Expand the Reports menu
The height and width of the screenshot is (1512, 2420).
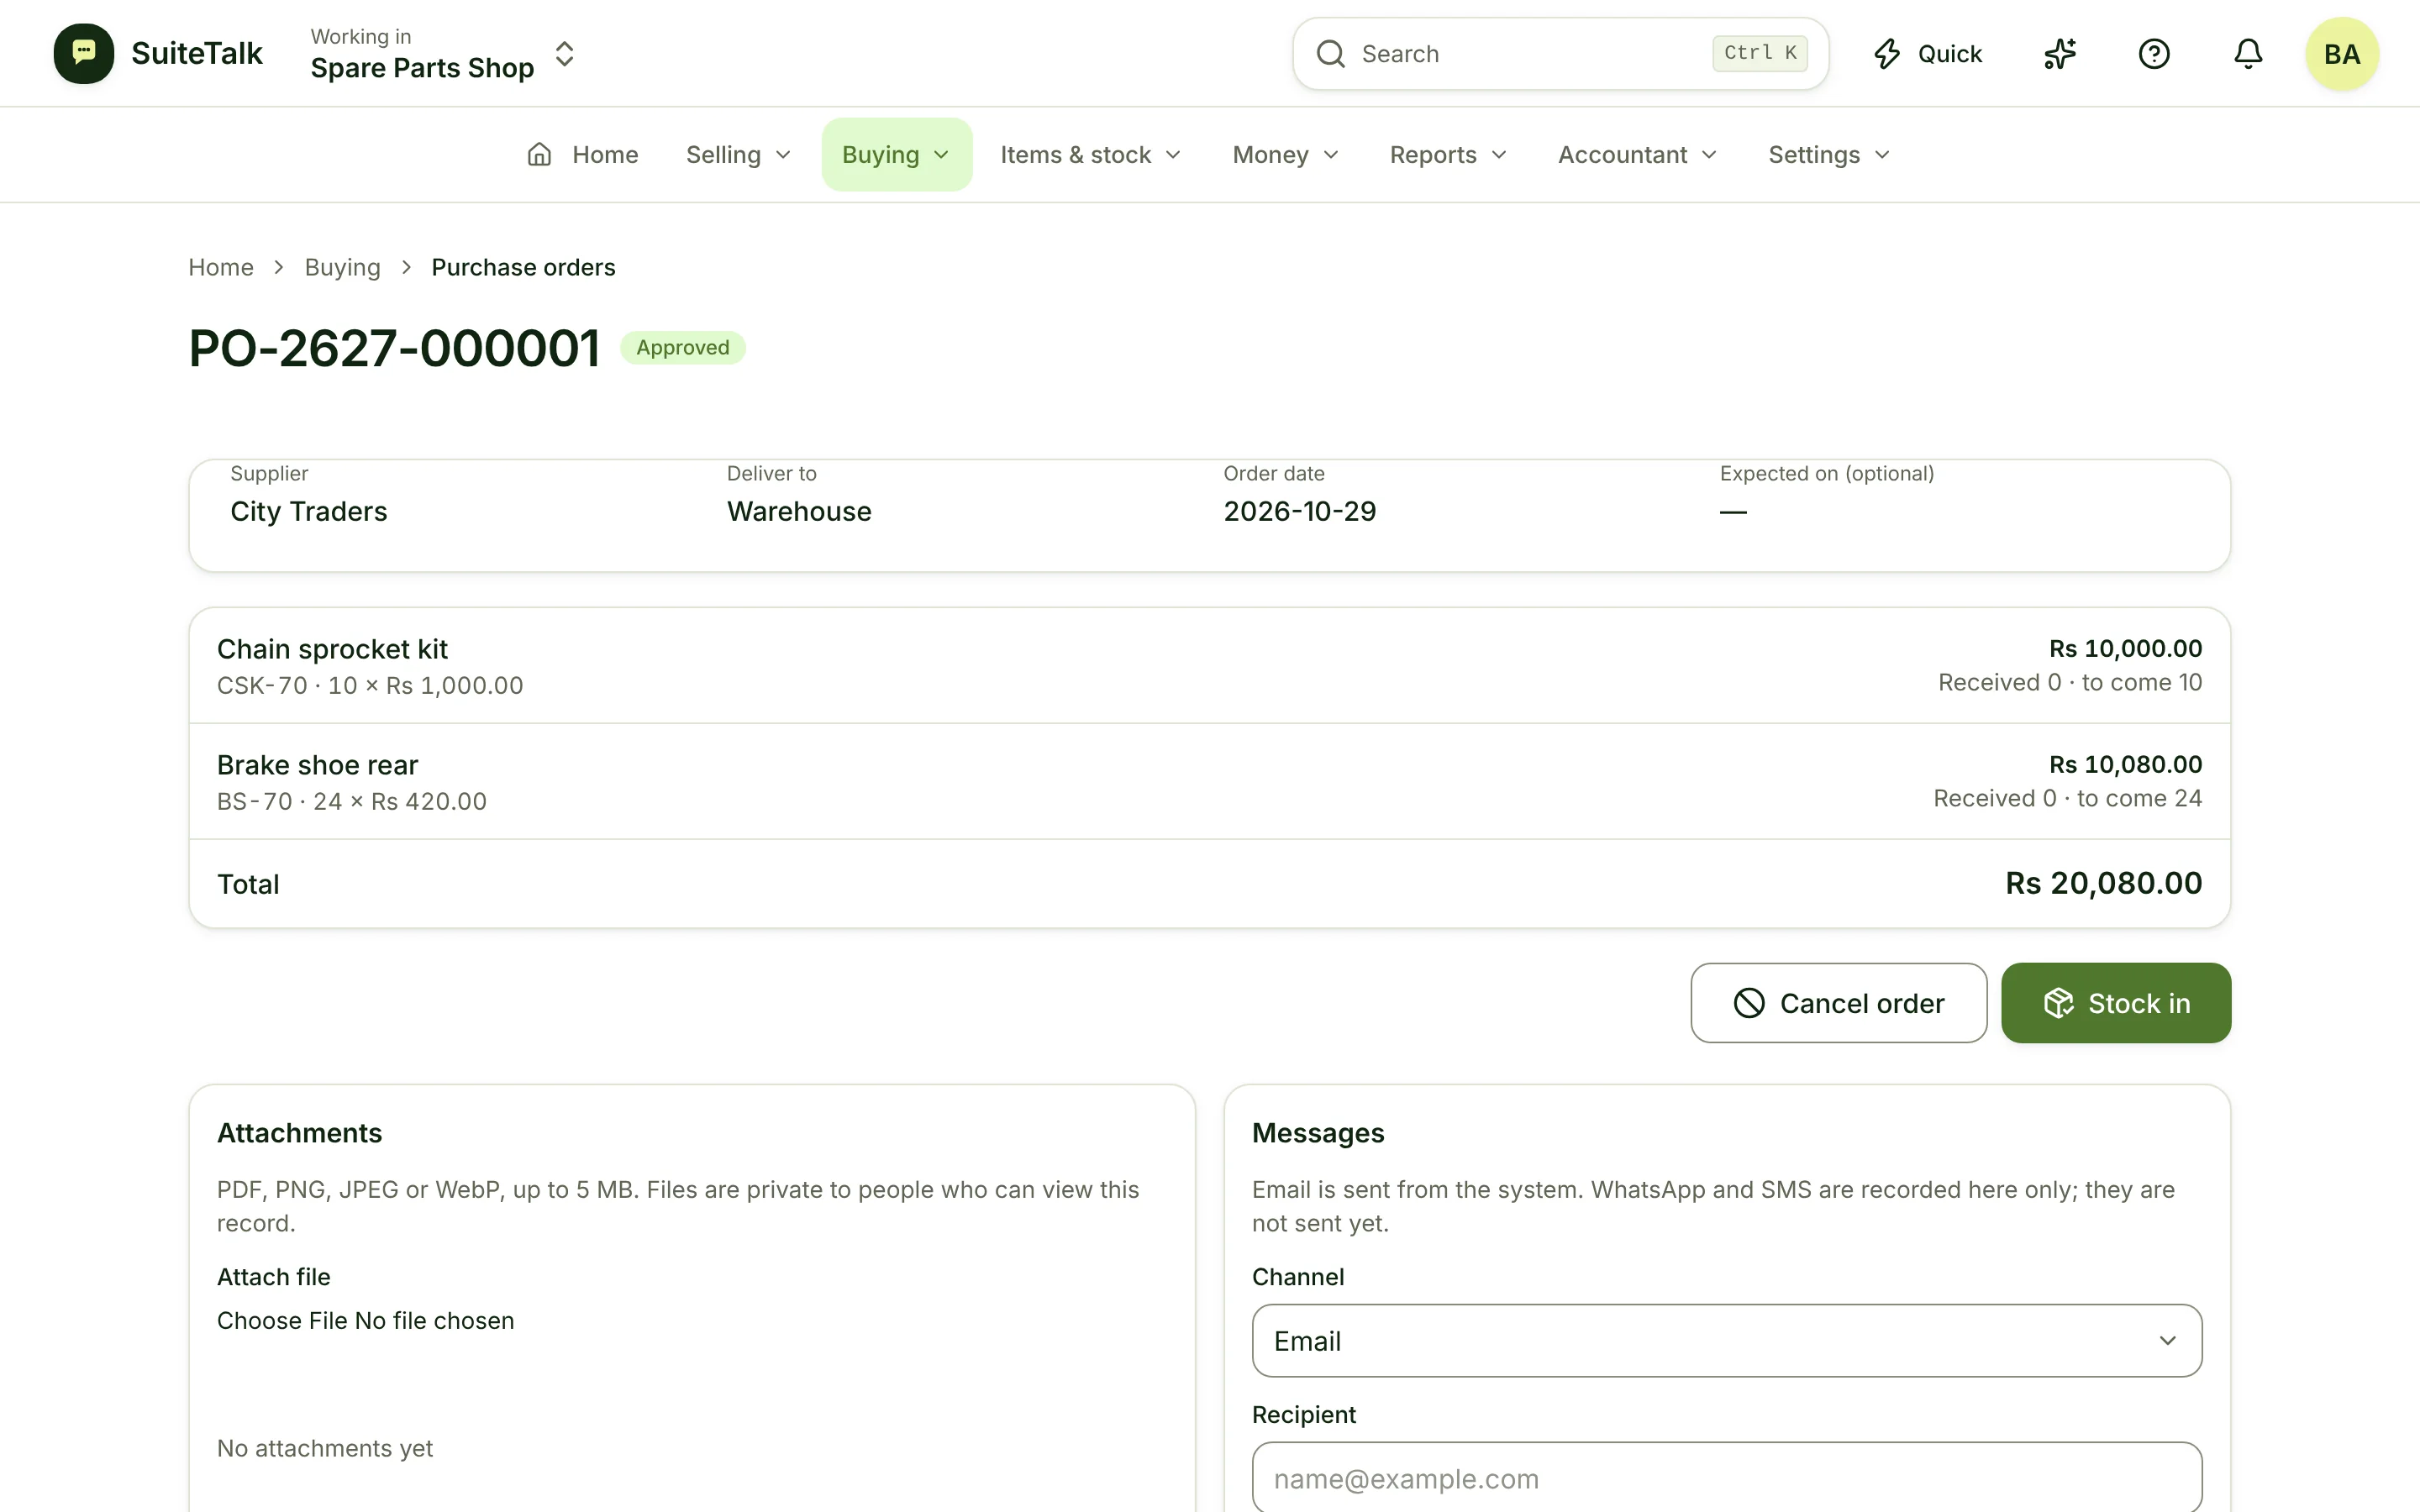click(x=1448, y=155)
